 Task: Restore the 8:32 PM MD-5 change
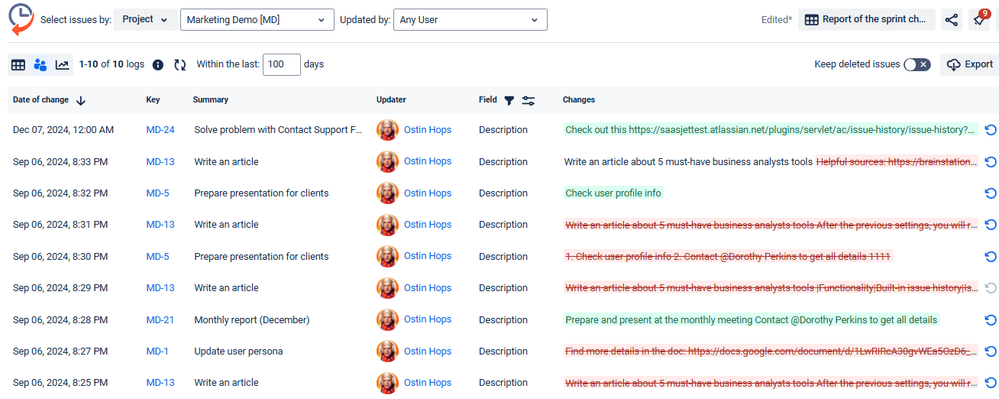tap(990, 193)
